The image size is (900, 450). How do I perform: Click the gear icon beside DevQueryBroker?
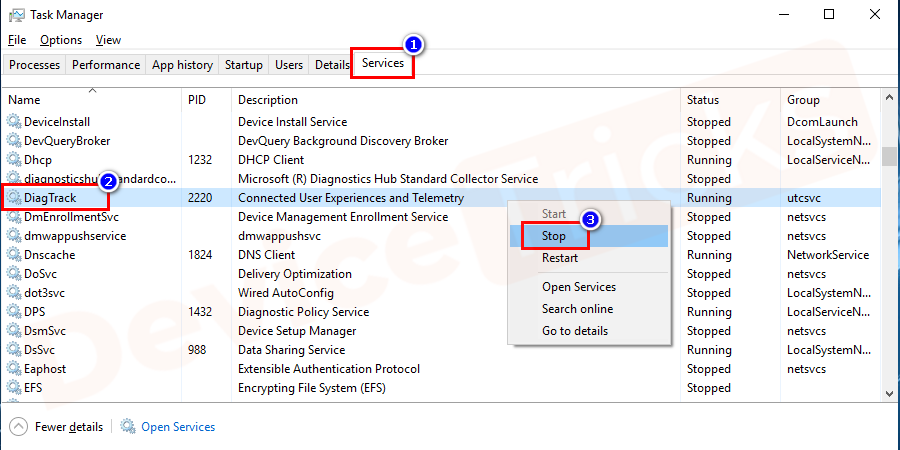[13, 141]
